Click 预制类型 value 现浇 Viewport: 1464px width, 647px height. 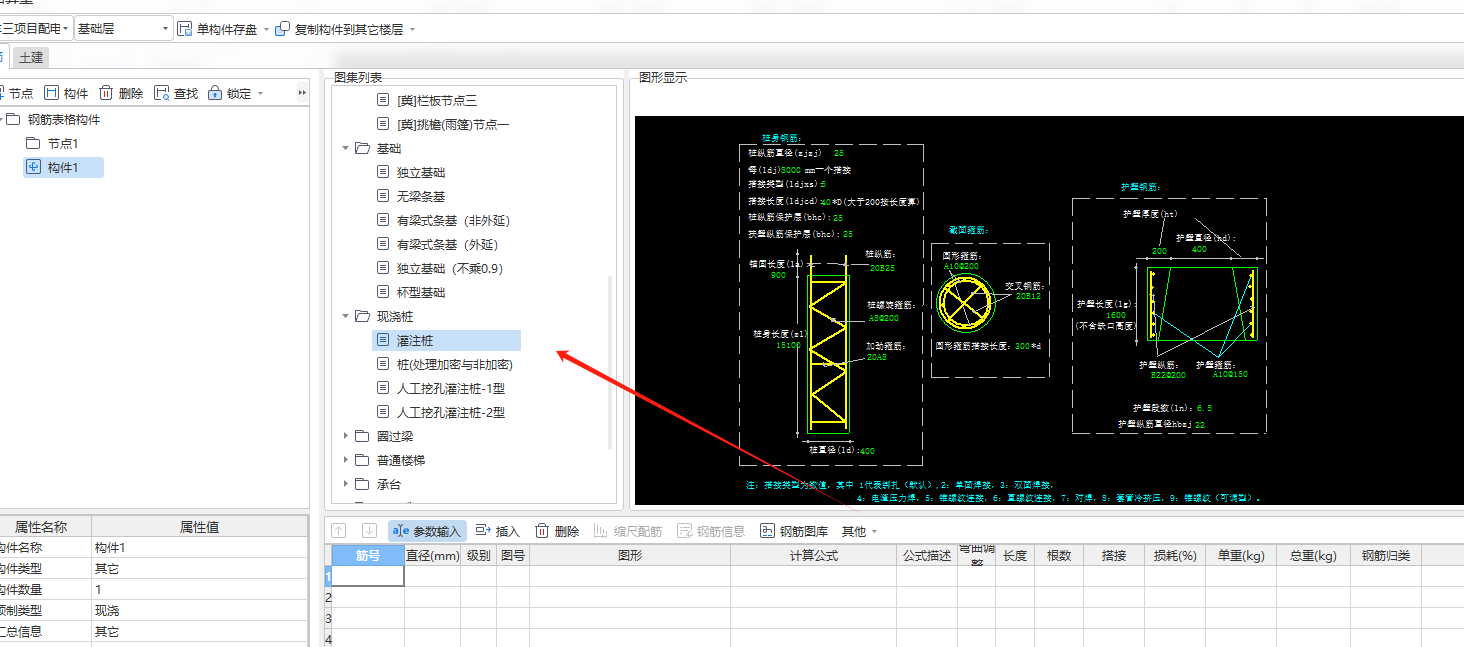click(x=200, y=611)
